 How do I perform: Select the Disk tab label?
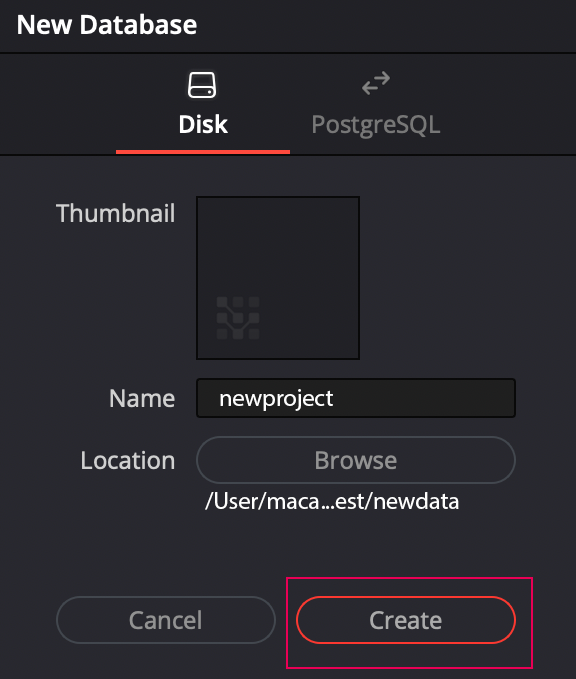pyautogui.click(x=203, y=125)
